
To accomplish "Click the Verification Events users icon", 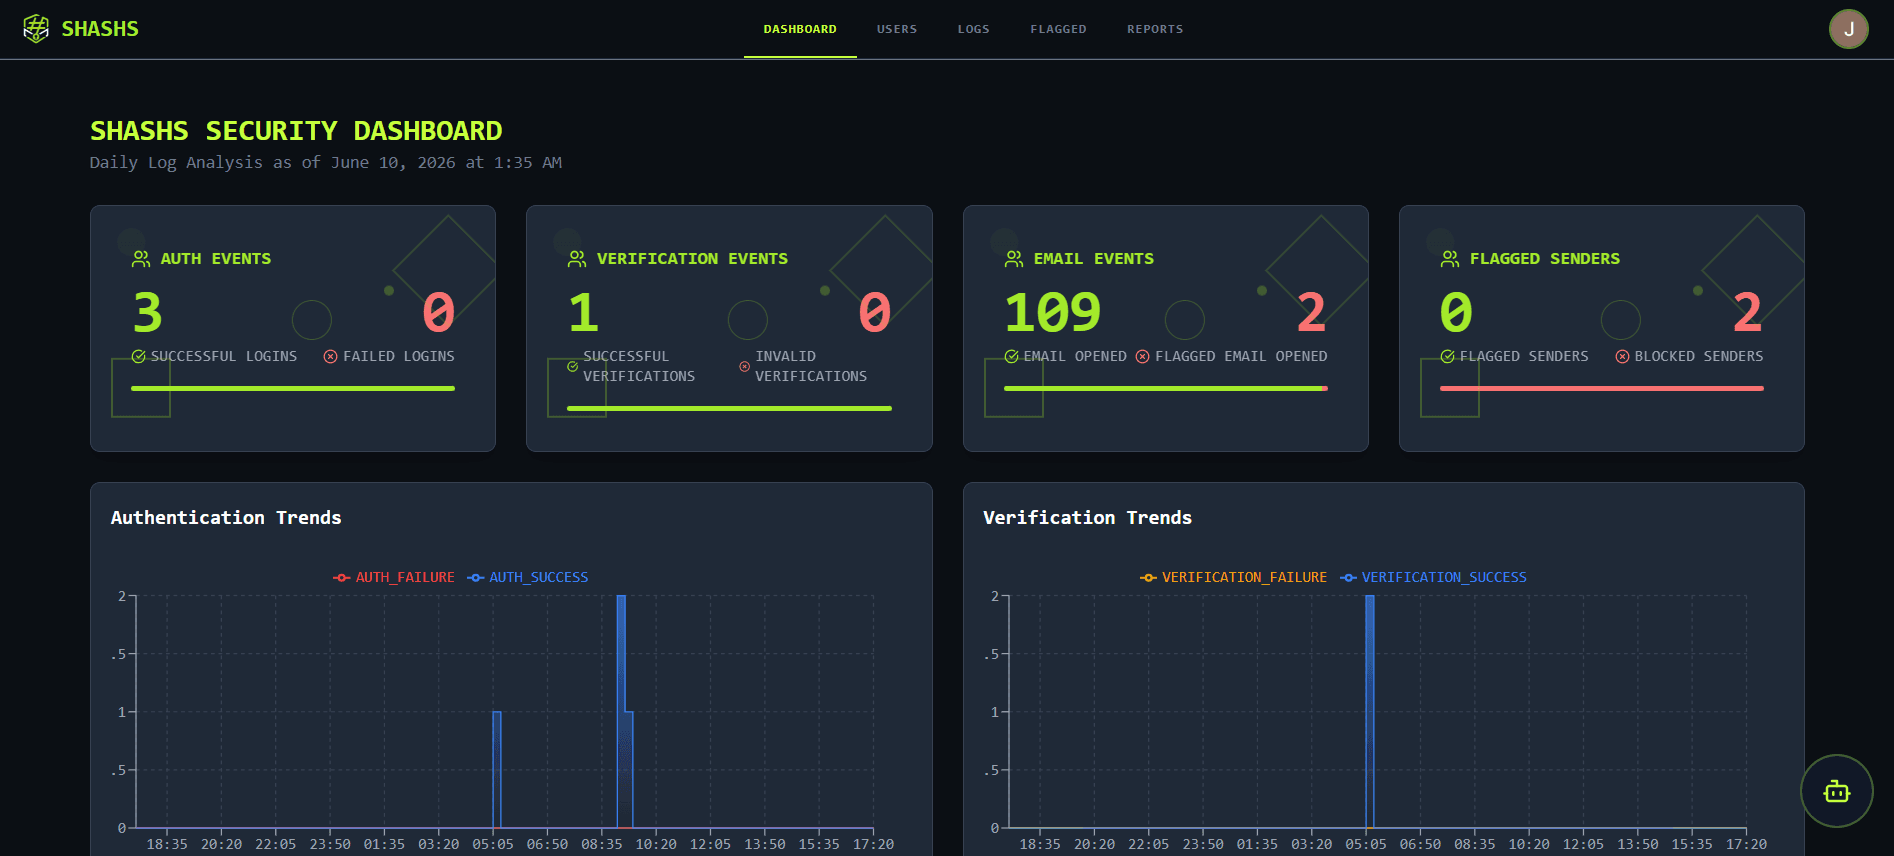I will [577, 259].
